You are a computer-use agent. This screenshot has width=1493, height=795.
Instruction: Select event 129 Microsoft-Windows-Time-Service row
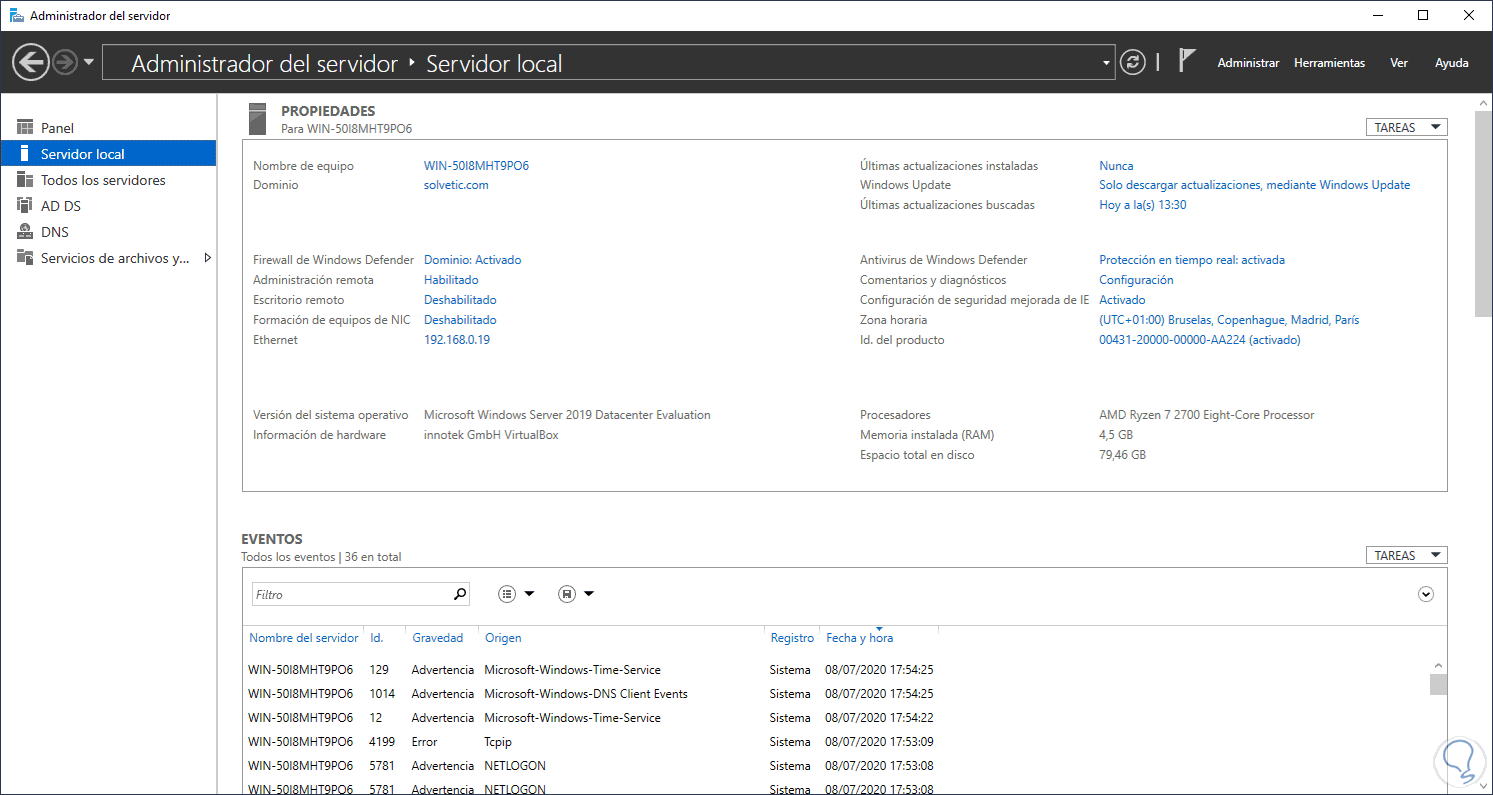click(591, 670)
